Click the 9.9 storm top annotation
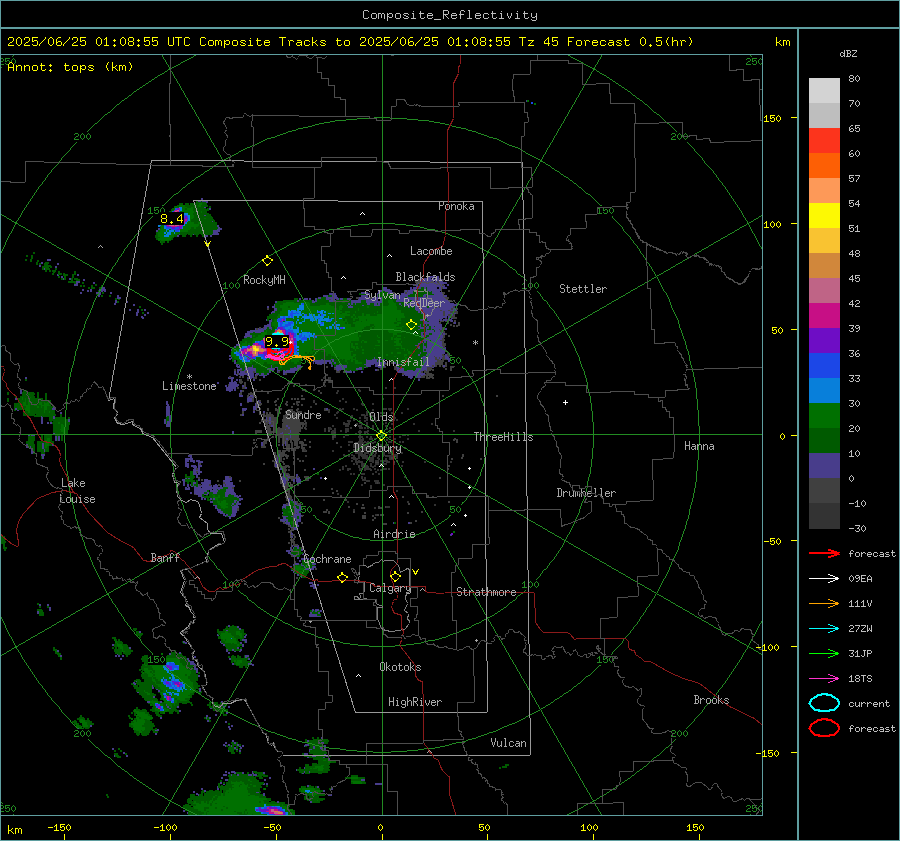 (277, 342)
